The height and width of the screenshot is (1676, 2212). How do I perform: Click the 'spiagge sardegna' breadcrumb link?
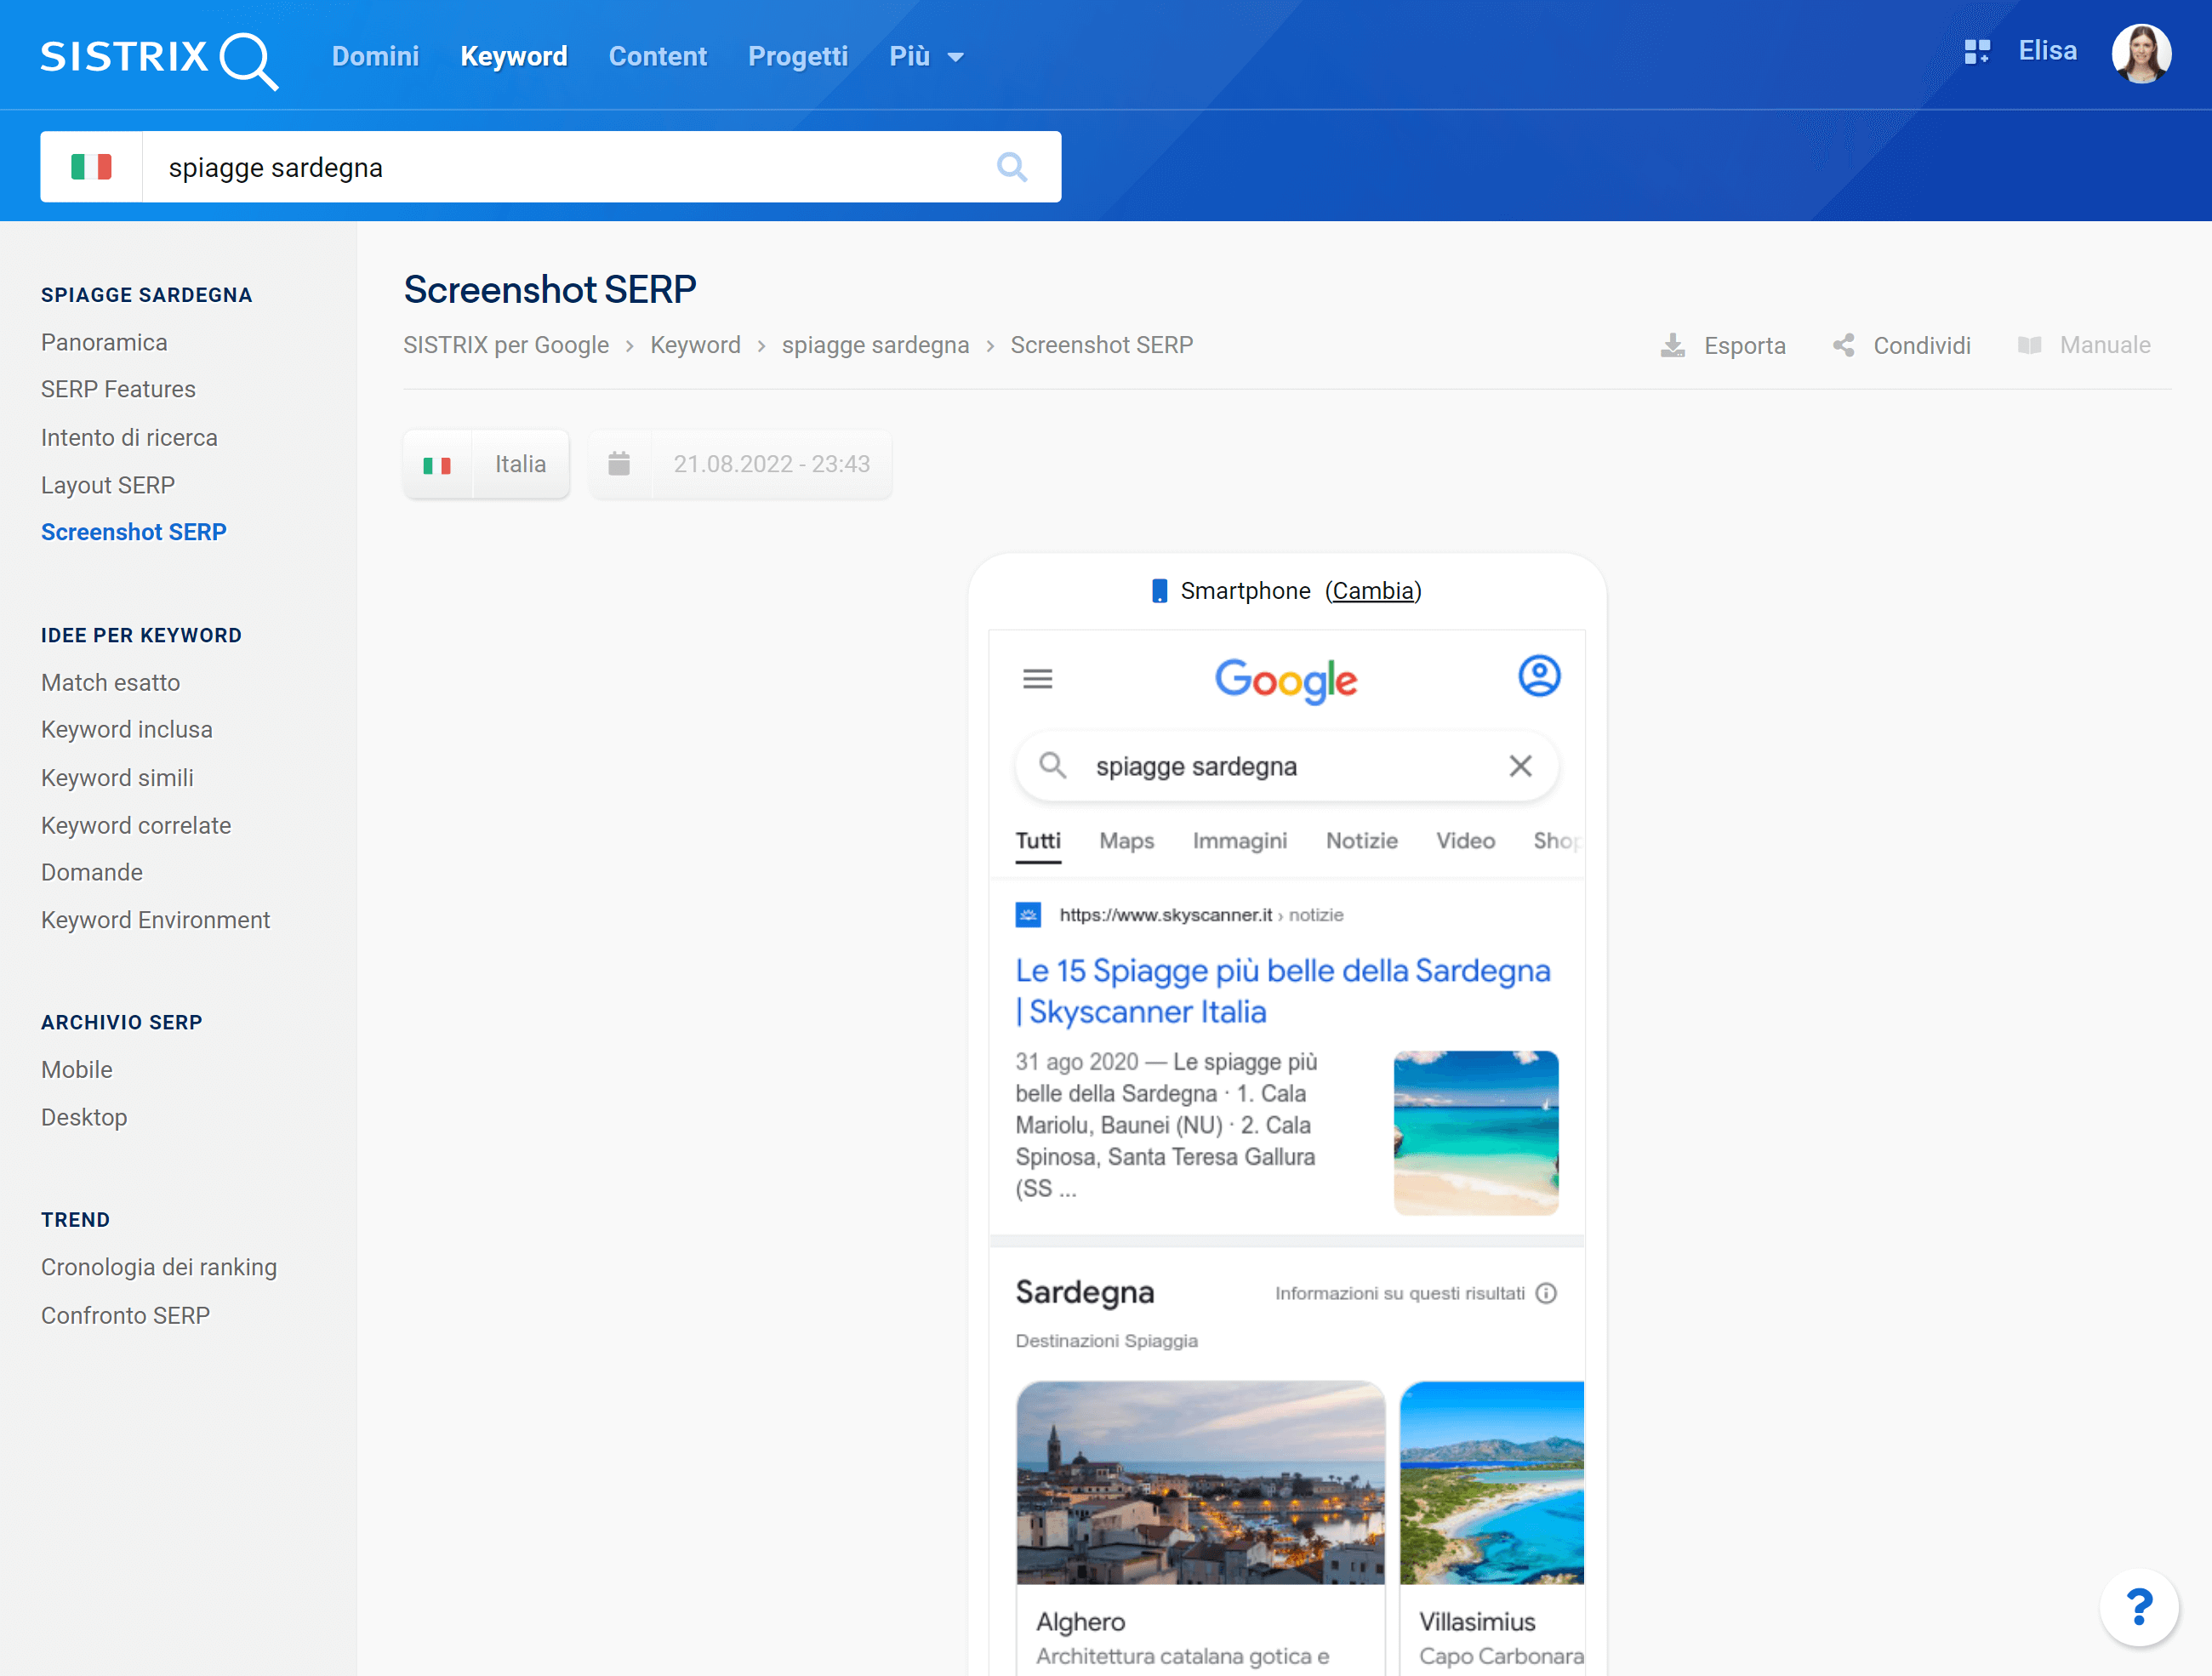[x=875, y=346]
